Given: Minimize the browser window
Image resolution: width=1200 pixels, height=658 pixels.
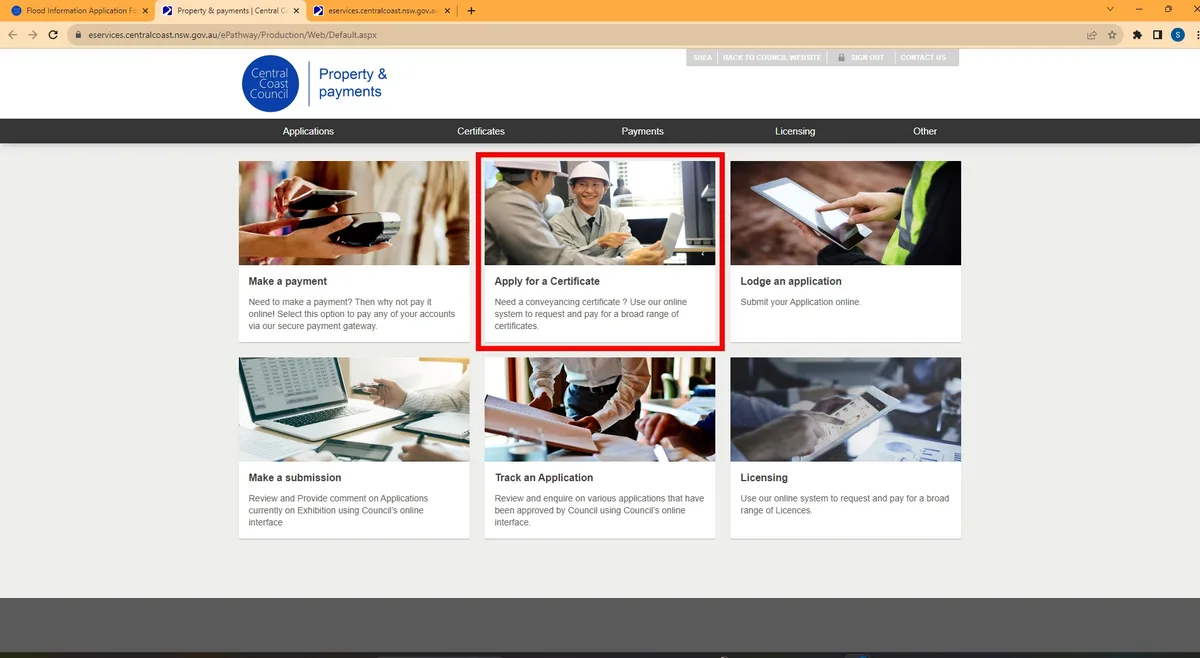Looking at the screenshot, I should [1139, 9].
